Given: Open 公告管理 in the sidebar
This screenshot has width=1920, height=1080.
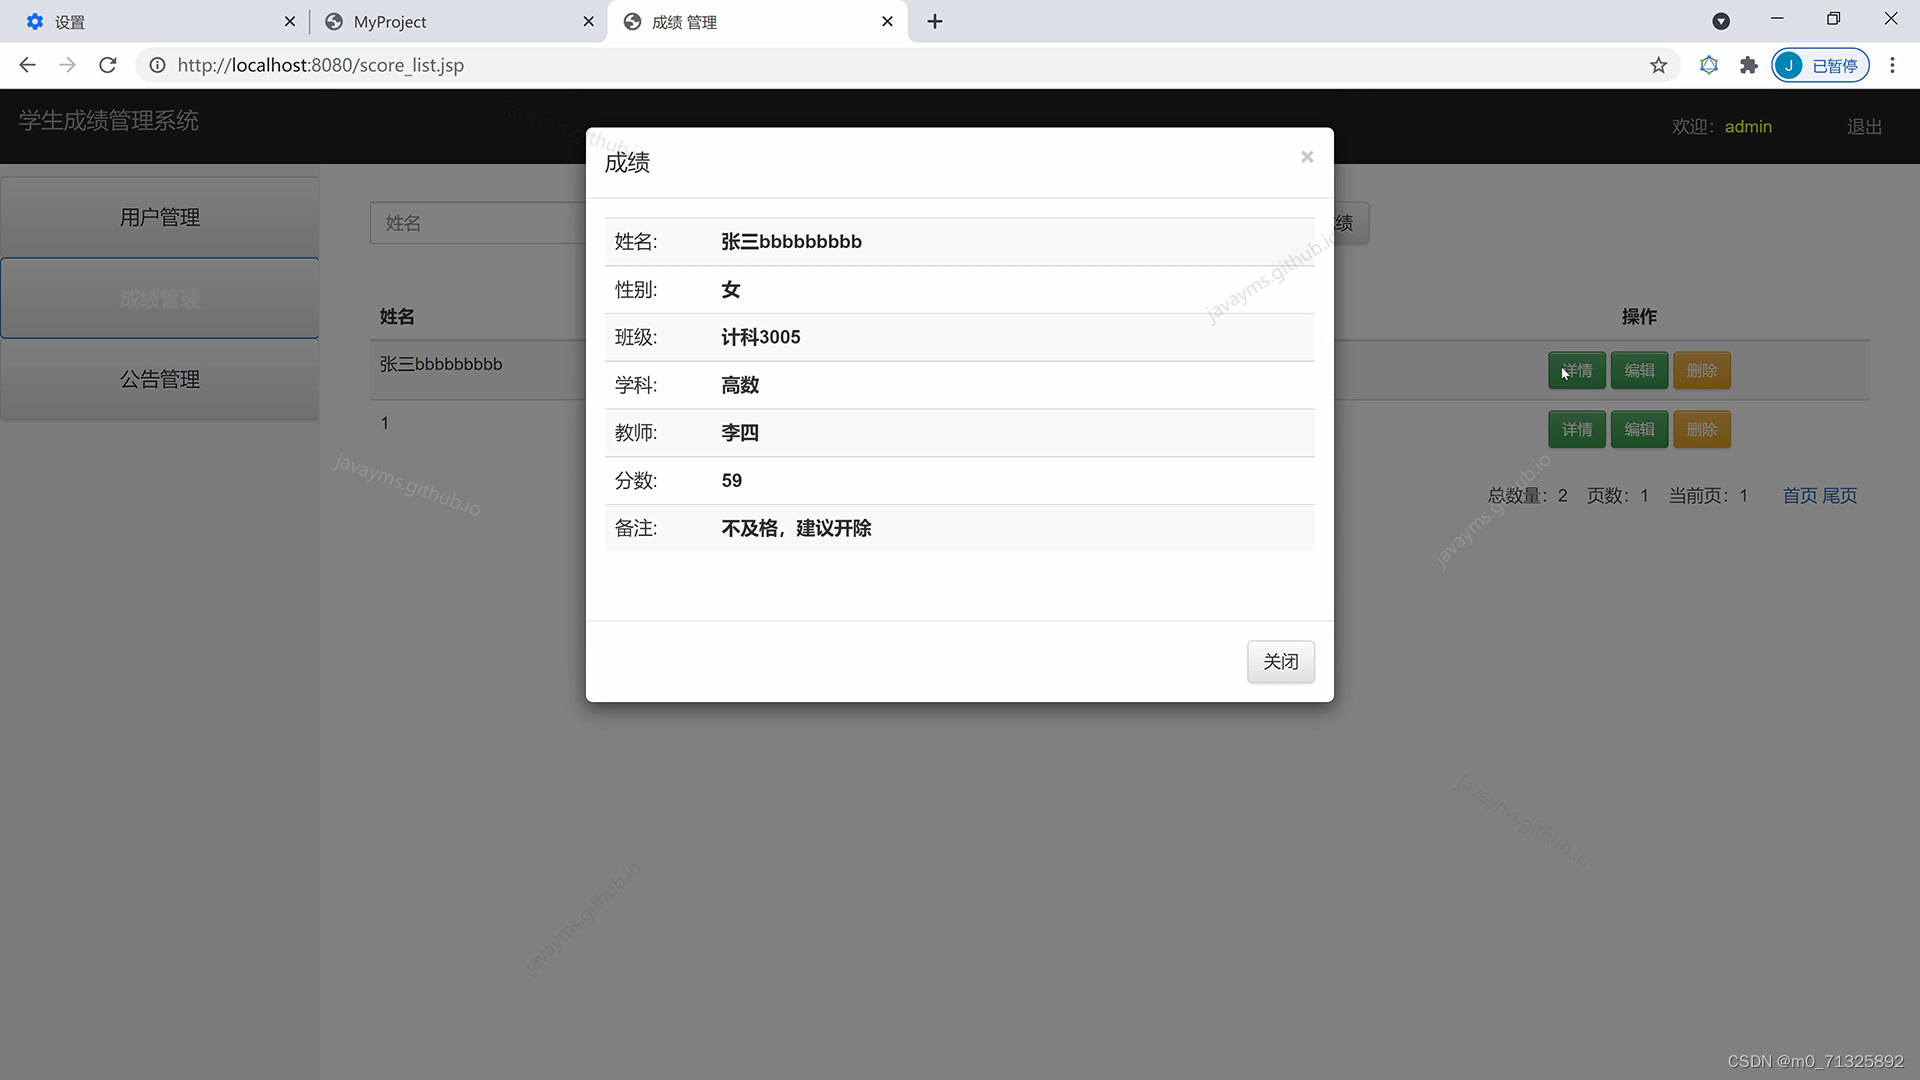Looking at the screenshot, I should tap(160, 379).
